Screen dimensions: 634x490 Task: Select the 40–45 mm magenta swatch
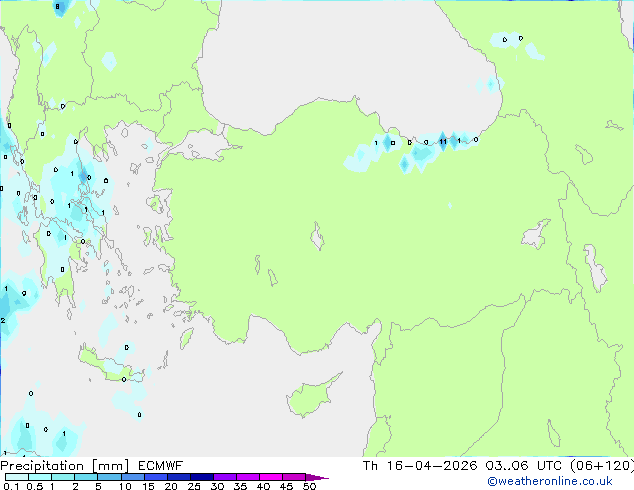pyautogui.click(x=271, y=477)
